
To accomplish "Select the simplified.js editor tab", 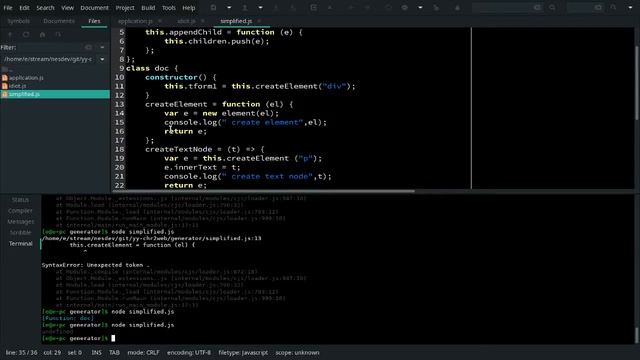I will tap(236, 21).
